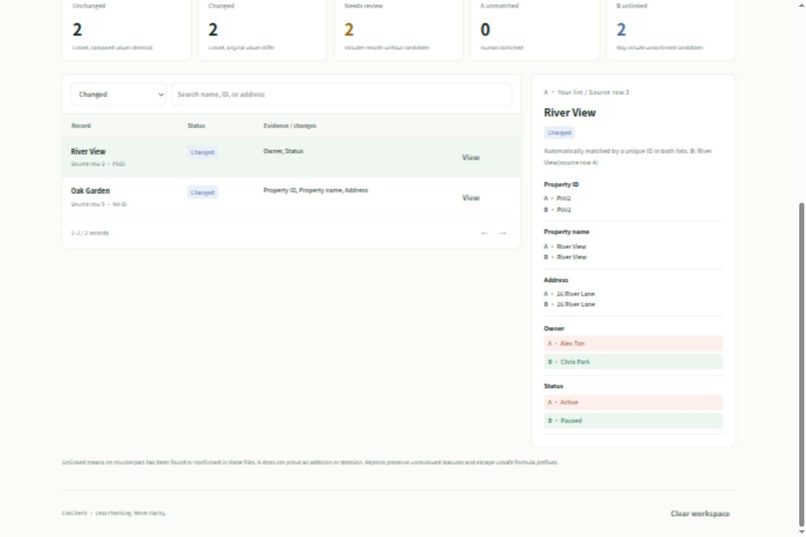Click the ListCheck footer tagline
This screenshot has width=806, height=537.
[114, 513]
